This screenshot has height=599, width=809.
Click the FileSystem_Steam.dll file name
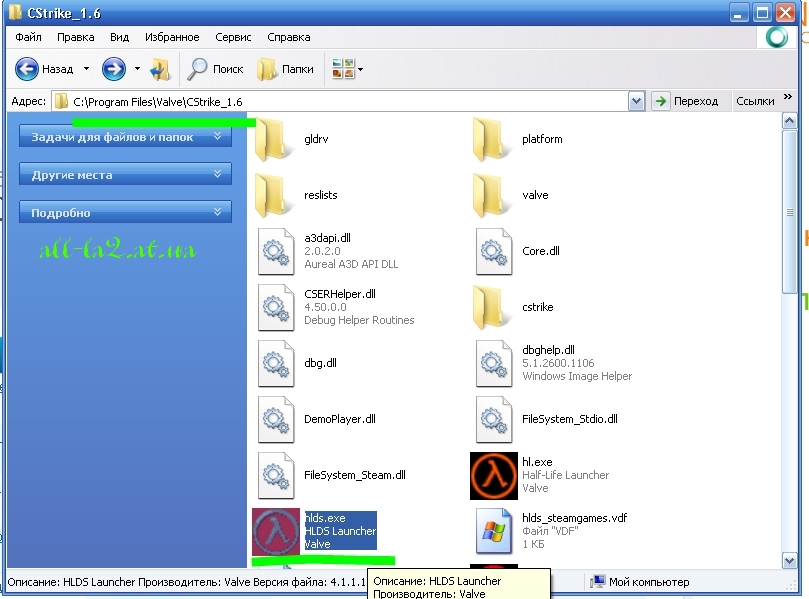click(354, 475)
